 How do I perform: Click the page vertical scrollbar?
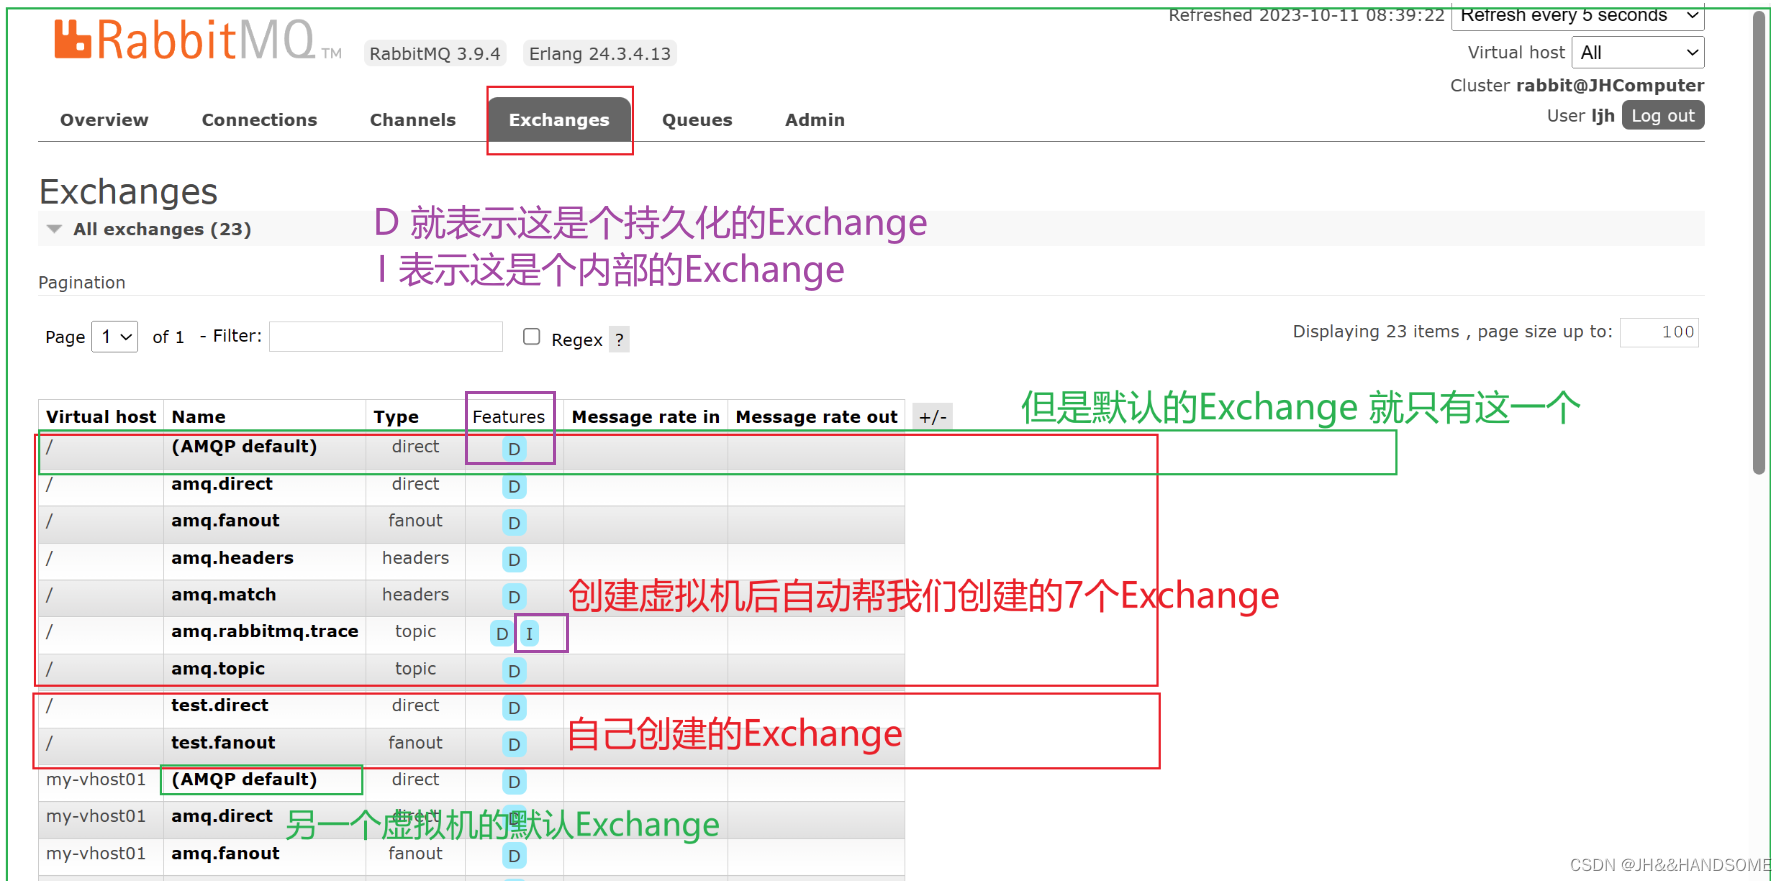click(1760, 243)
